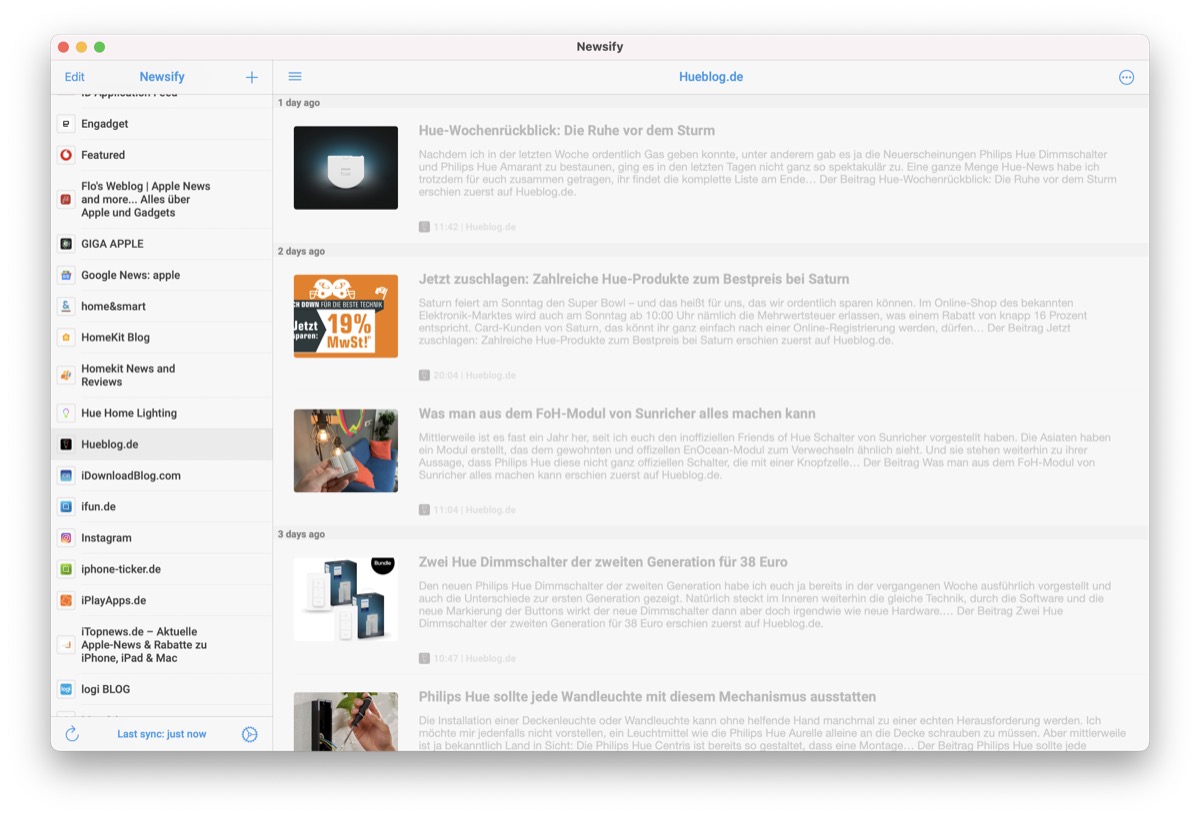The width and height of the screenshot is (1200, 818).
Task: Open the more options ellipsis icon
Action: (x=1126, y=77)
